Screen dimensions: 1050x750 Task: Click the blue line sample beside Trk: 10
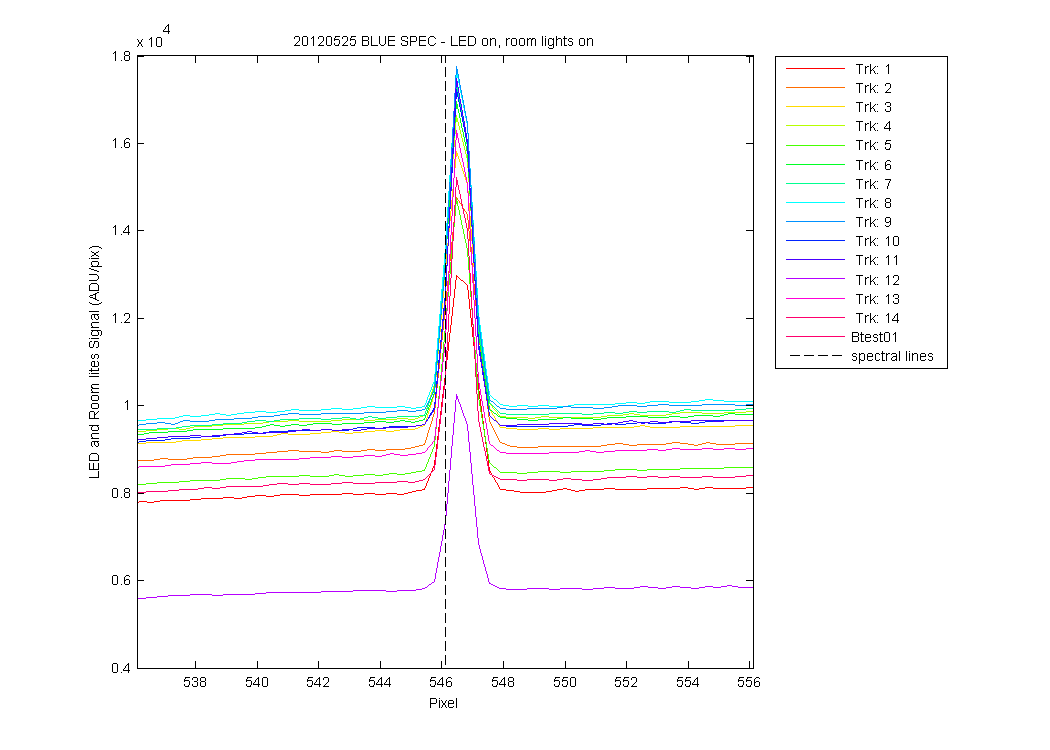pos(815,240)
